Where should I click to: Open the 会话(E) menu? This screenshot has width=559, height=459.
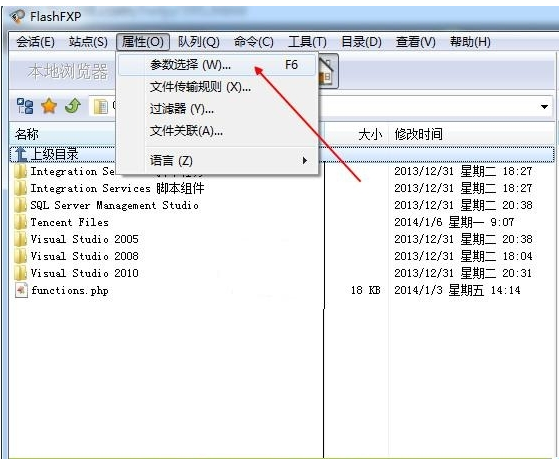tap(35, 42)
